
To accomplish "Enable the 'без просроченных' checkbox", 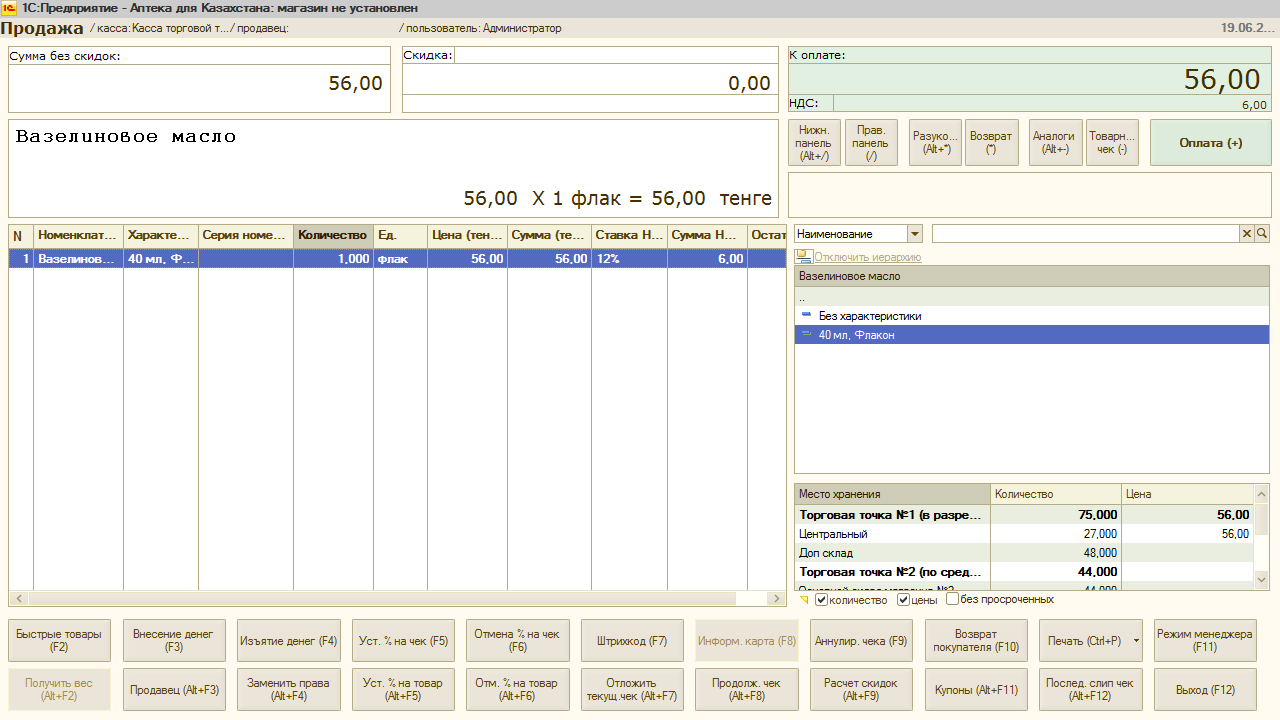I will [952, 600].
